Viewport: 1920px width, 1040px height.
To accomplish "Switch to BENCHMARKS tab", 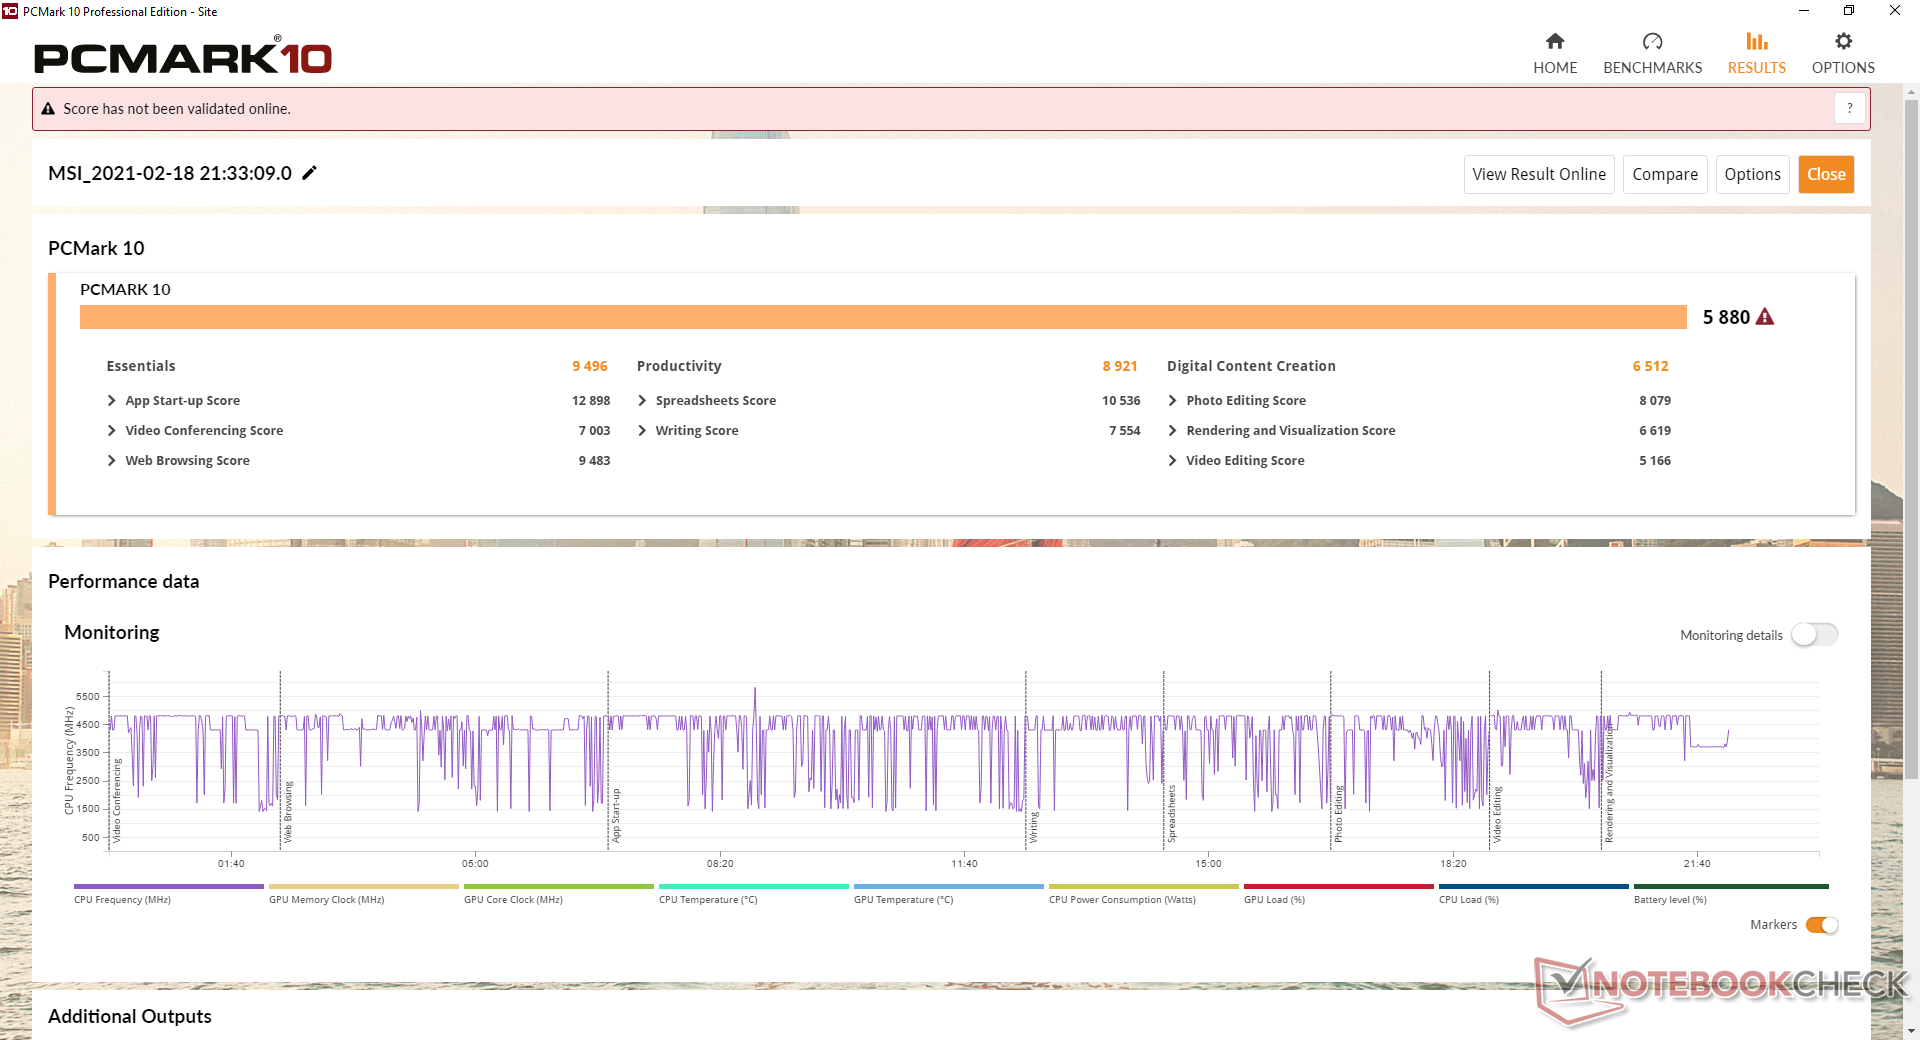I will click(x=1652, y=68).
